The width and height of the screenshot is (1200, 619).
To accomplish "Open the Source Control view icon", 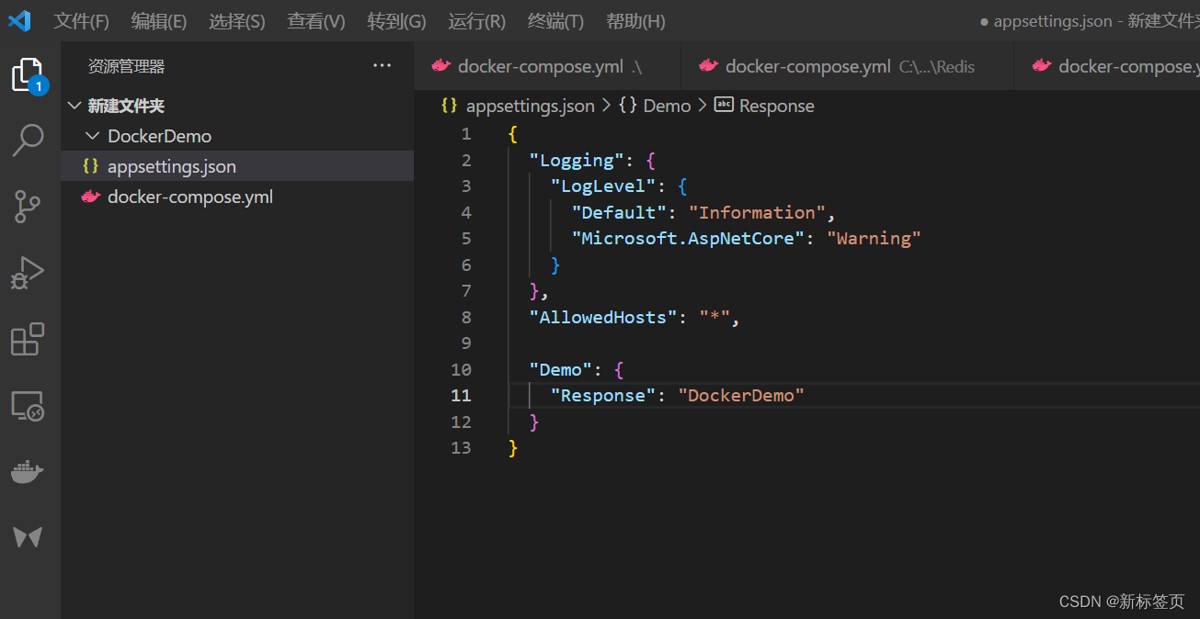I will (28, 207).
